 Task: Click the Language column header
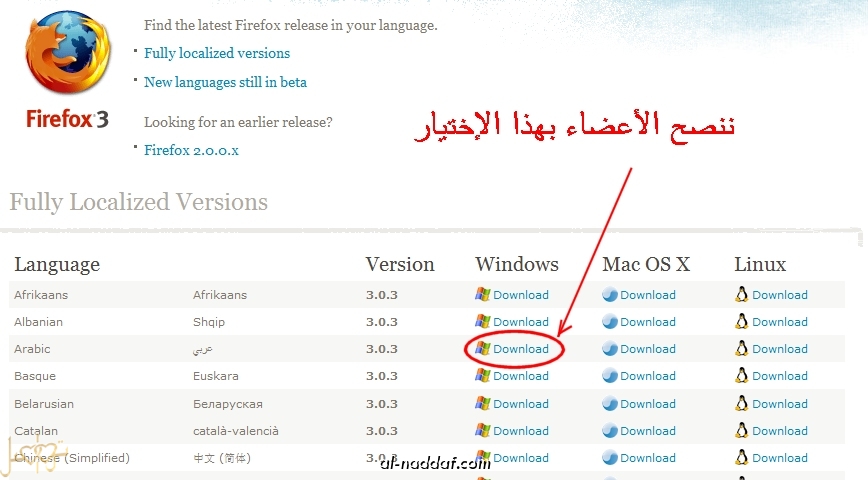(57, 265)
